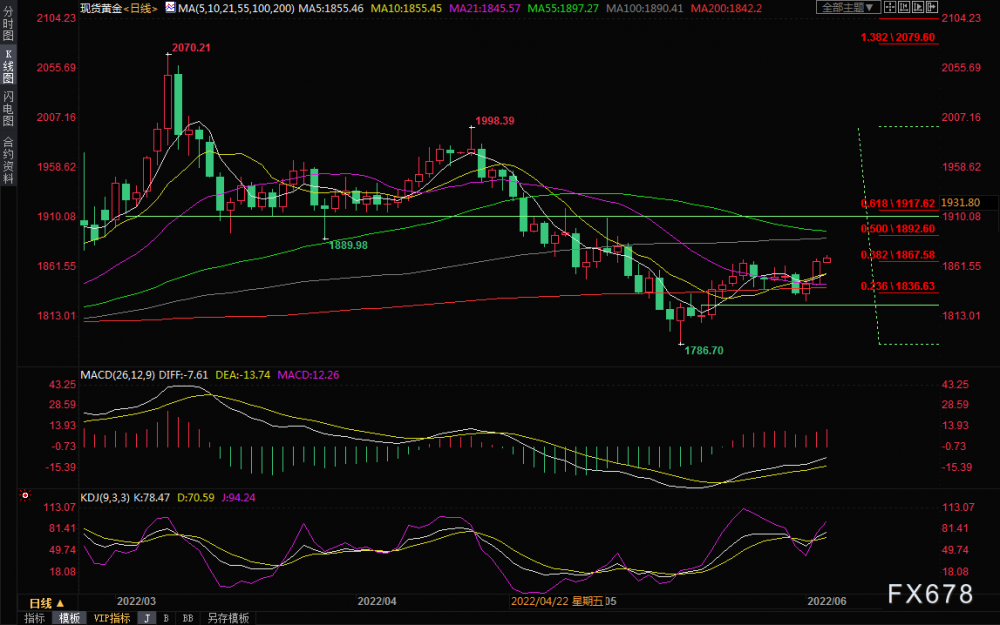The width and height of the screenshot is (1000, 625).
Task: Click the 2022/04/22 星期五 date marker
Action: click(556, 601)
